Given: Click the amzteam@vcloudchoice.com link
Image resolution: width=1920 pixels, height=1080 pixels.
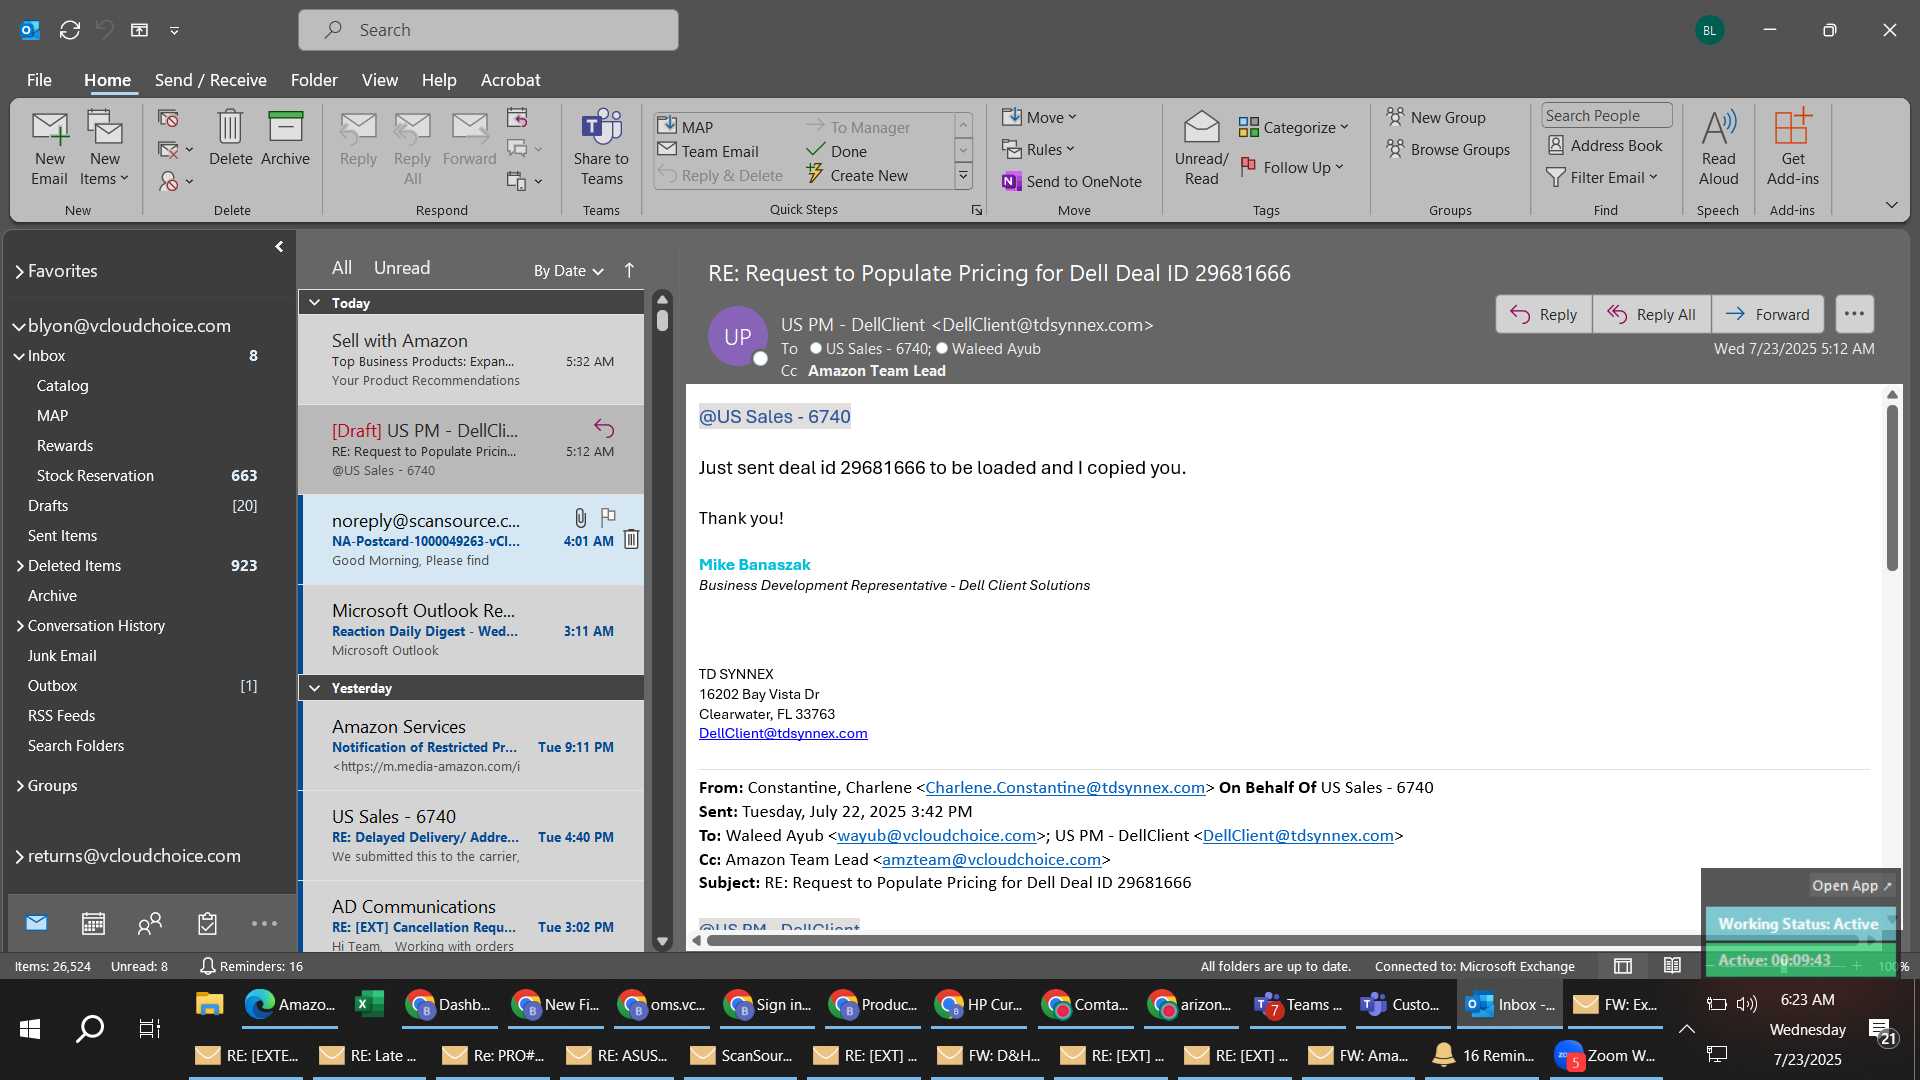Looking at the screenshot, I should tap(991, 860).
